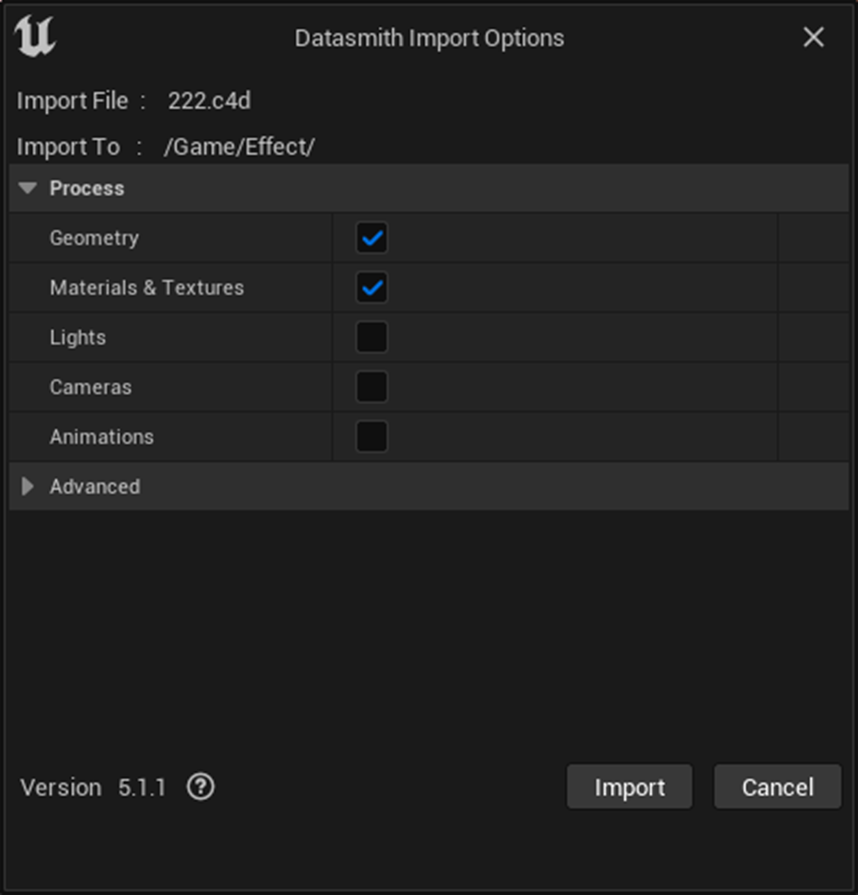Click the Version 5.1.1 label
Image resolution: width=858 pixels, height=895 pixels.
click(x=93, y=787)
